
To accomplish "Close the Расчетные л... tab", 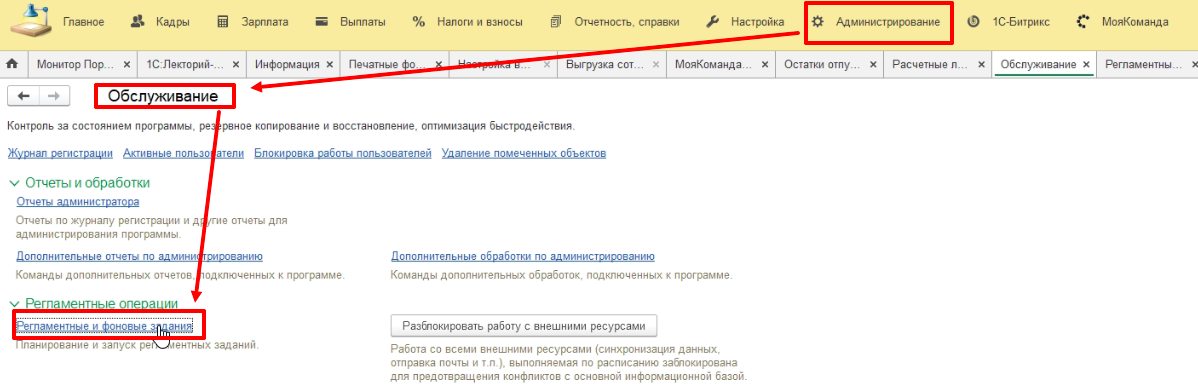I will coord(983,65).
